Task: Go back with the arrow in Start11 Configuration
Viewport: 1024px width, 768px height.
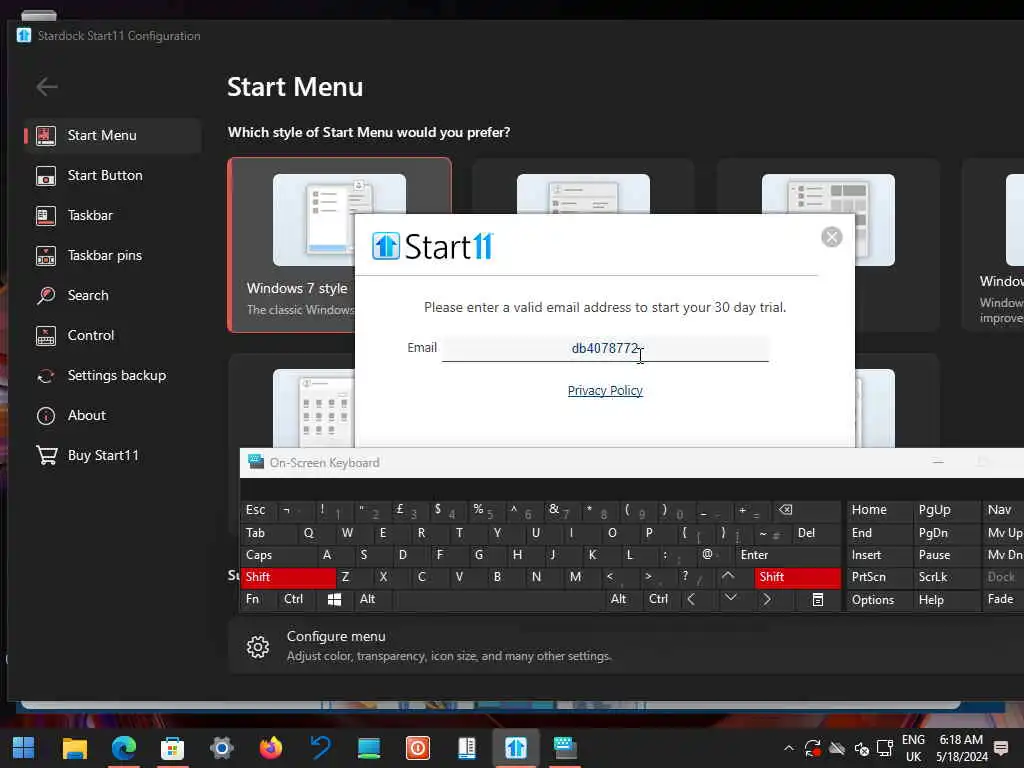Action: coord(47,86)
